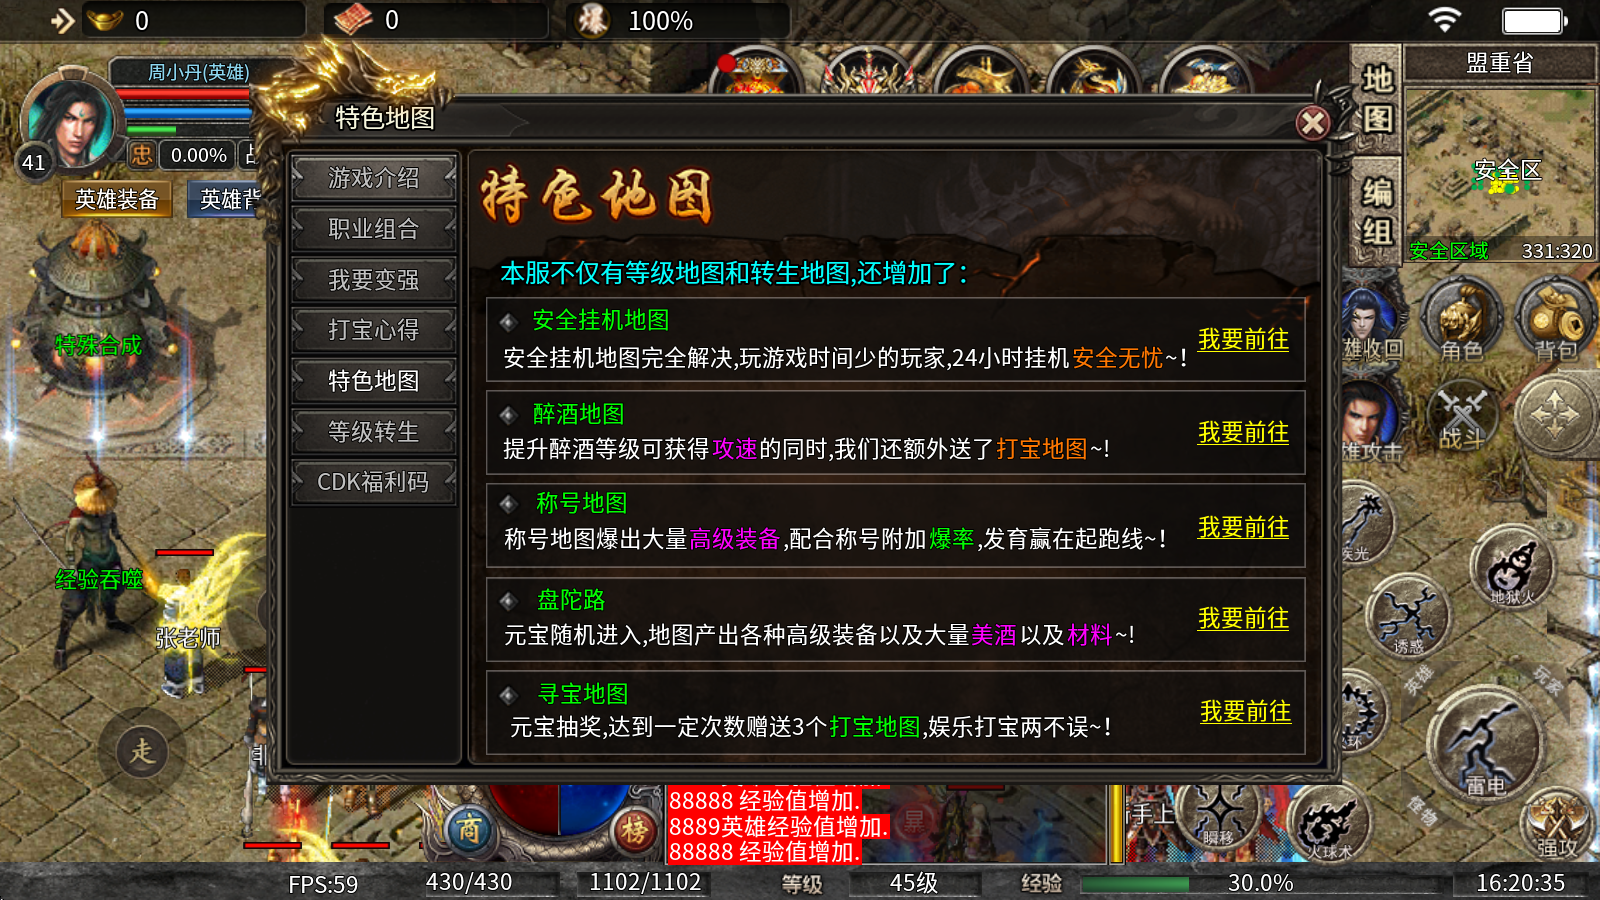Image resolution: width=1600 pixels, height=900 pixels.
Task: Select the 游戏介绍 menu entry
Action: pyautogui.click(x=374, y=178)
